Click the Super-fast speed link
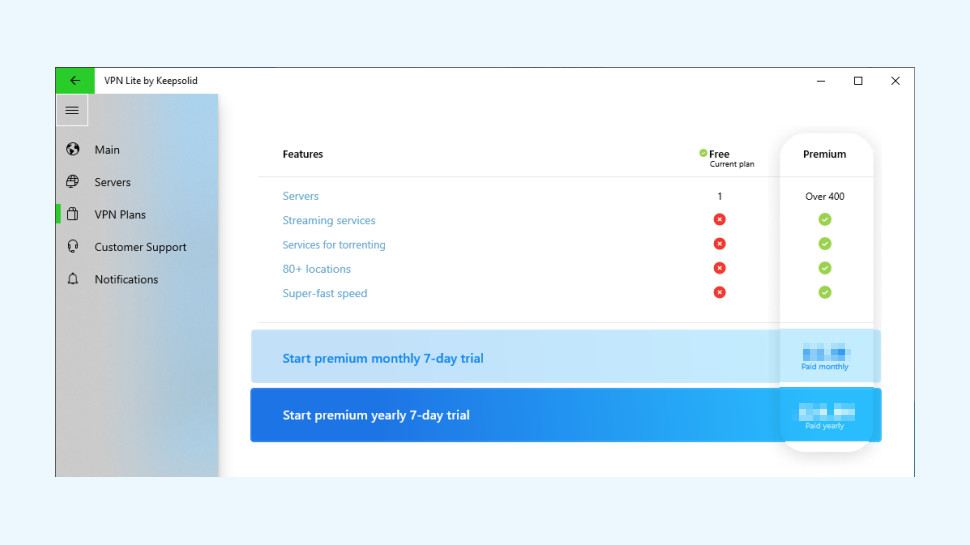This screenshot has height=545, width=970. point(325,293)
